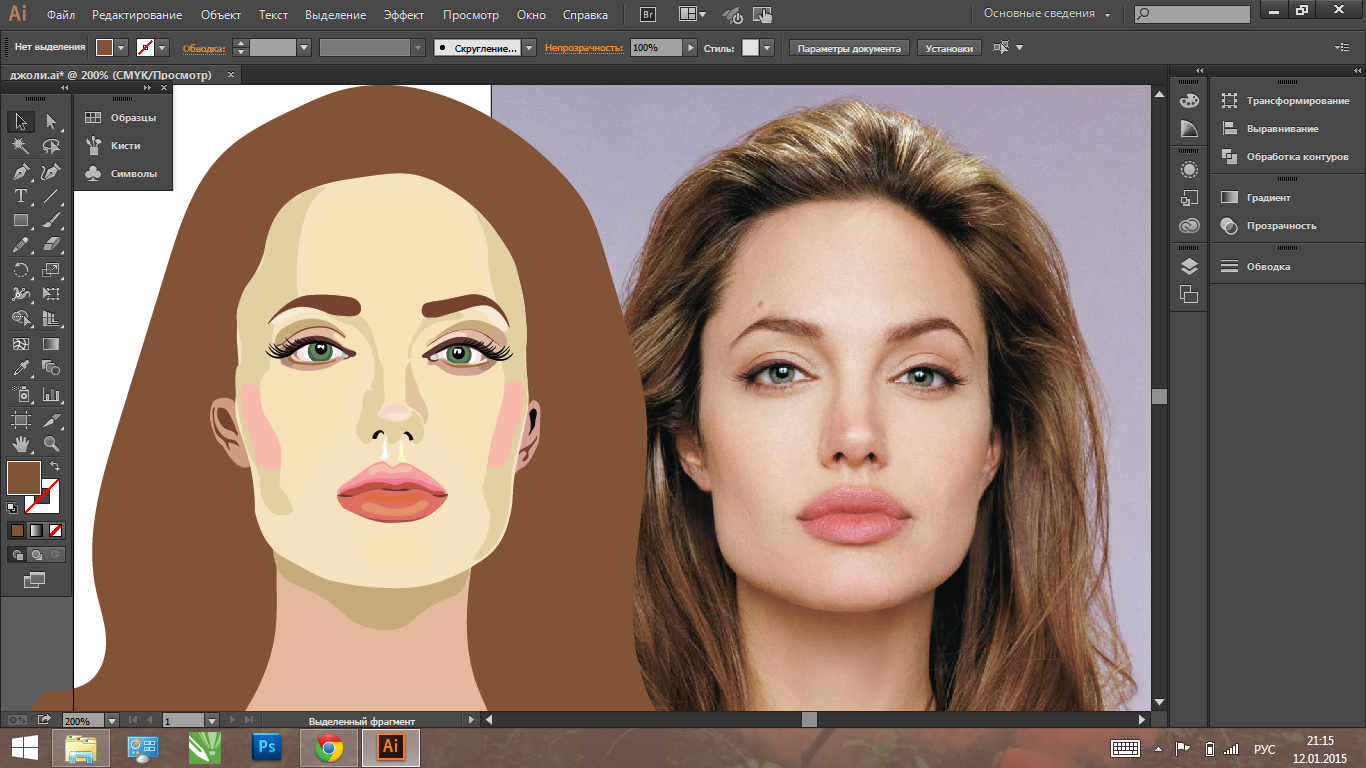The height and width of the screenshot is (768, 1366).
Task: Open the Эффект menu
Action: click(x=403, y=15)
